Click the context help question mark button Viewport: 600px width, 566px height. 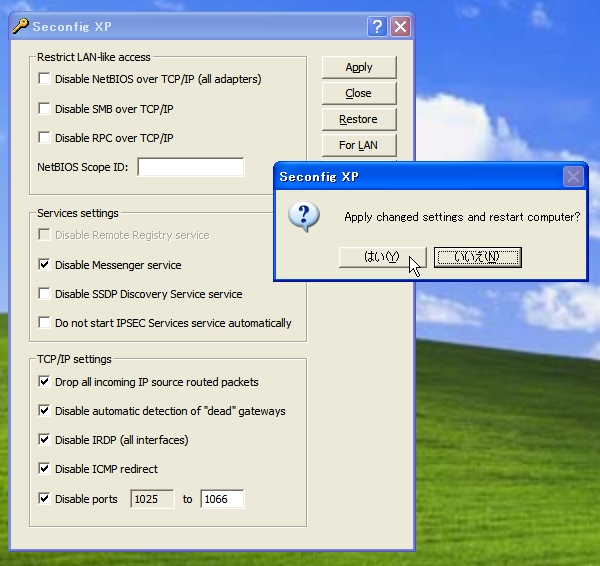pyautogui.click(x=377, y=26)
